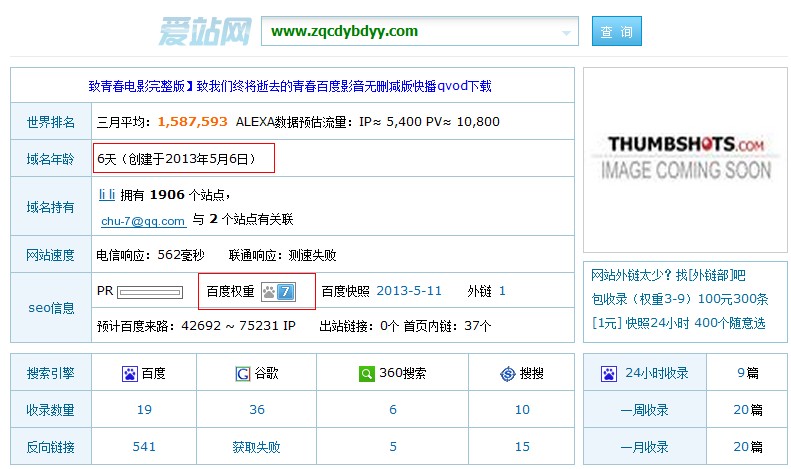Click the Baidu paw icon in search engines
This screenshot has width=791, height=469.
pos(129,374)
